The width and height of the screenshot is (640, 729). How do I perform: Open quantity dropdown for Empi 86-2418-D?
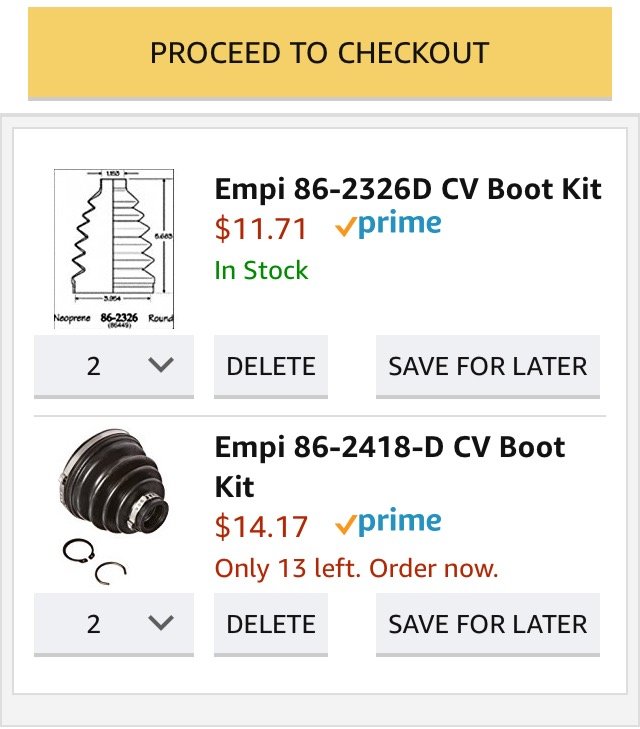tap(114, 624)
